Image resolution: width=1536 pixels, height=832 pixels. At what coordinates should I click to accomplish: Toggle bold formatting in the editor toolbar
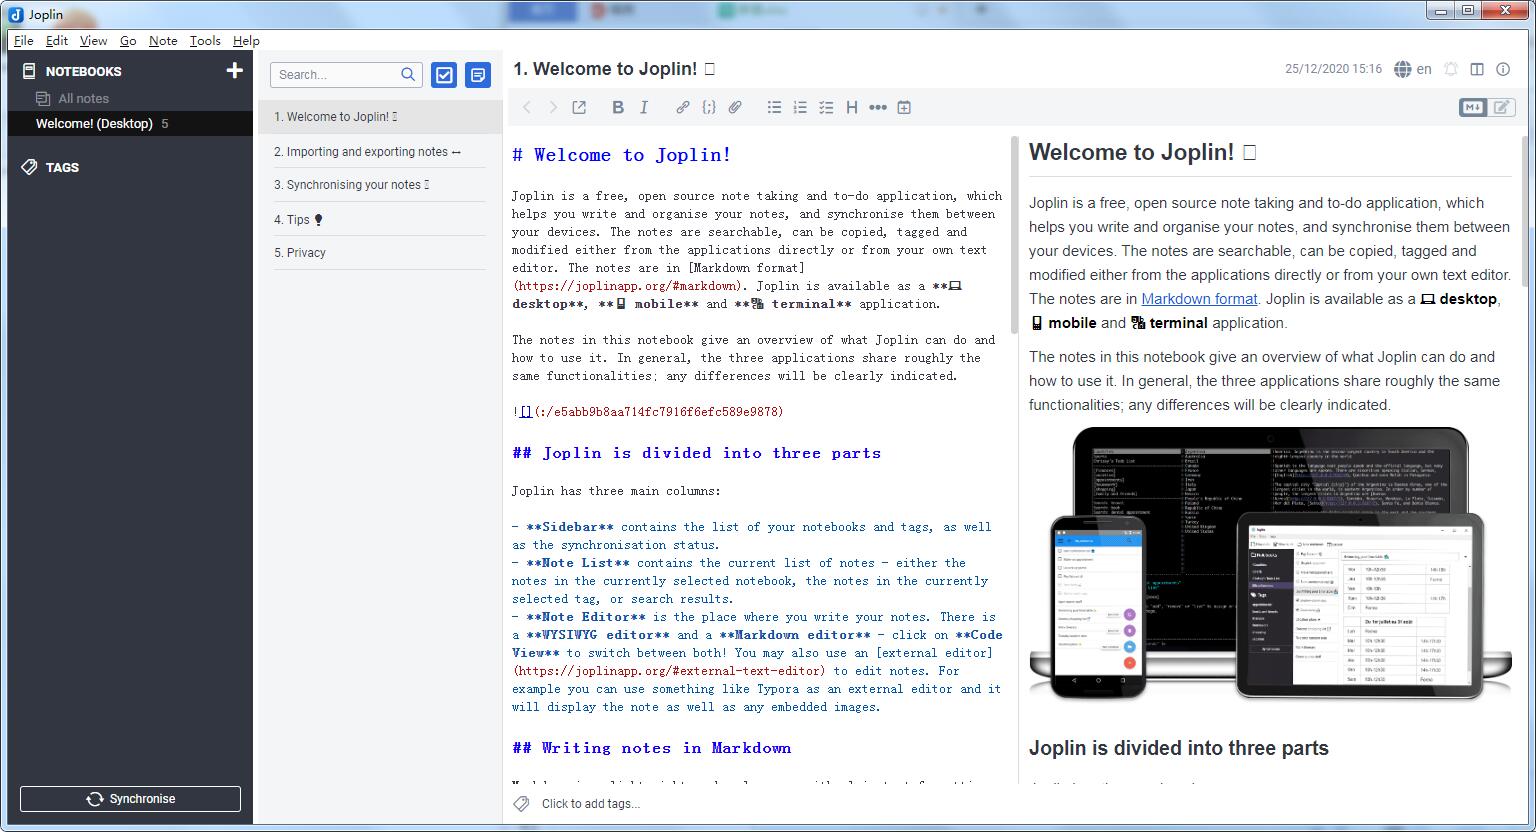click(618, 107)
